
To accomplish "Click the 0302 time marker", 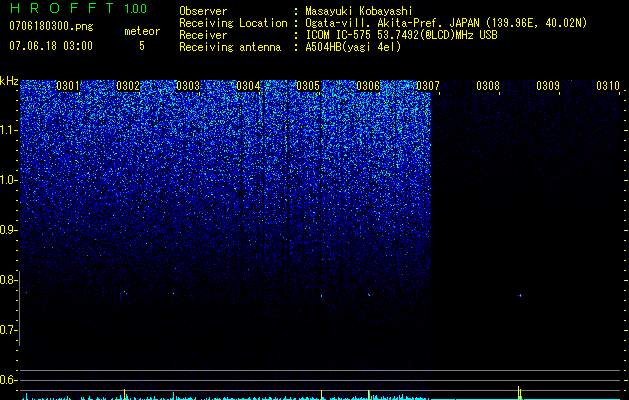I will 128,86.
